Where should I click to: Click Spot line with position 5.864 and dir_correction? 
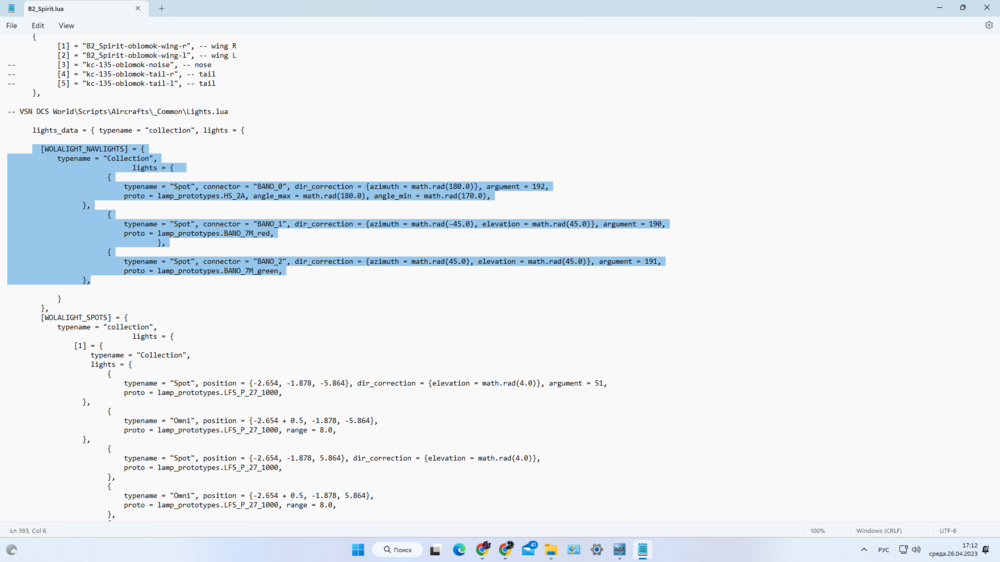pos(332,458)
